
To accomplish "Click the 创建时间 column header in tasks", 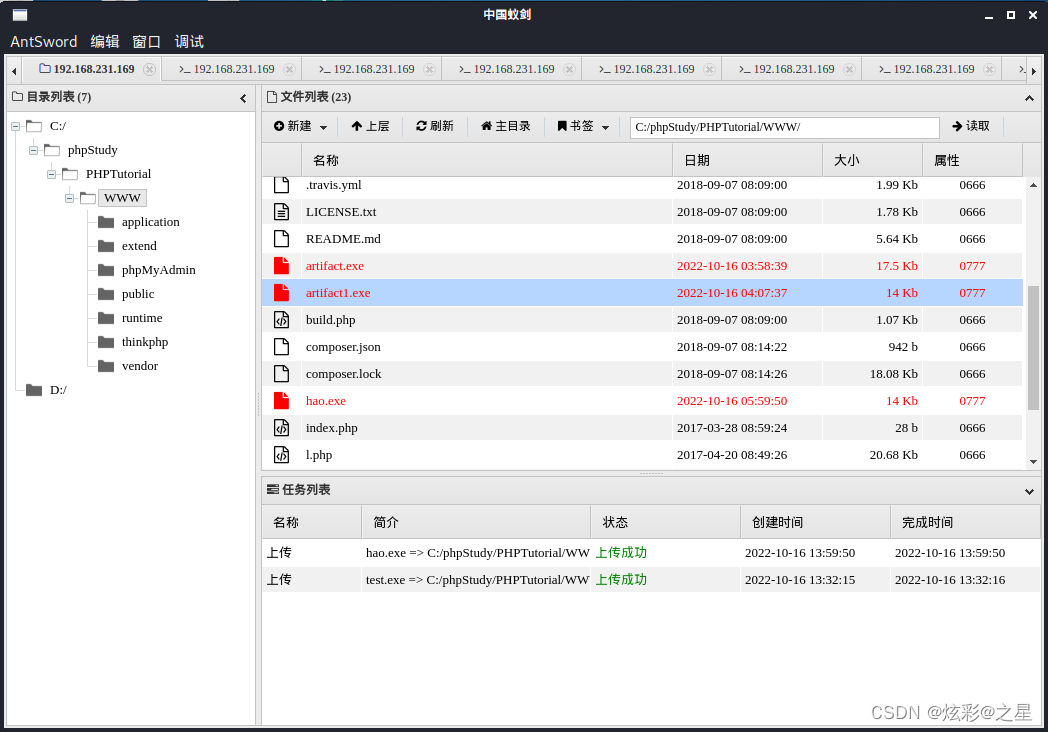I will [x=815, y=522].
